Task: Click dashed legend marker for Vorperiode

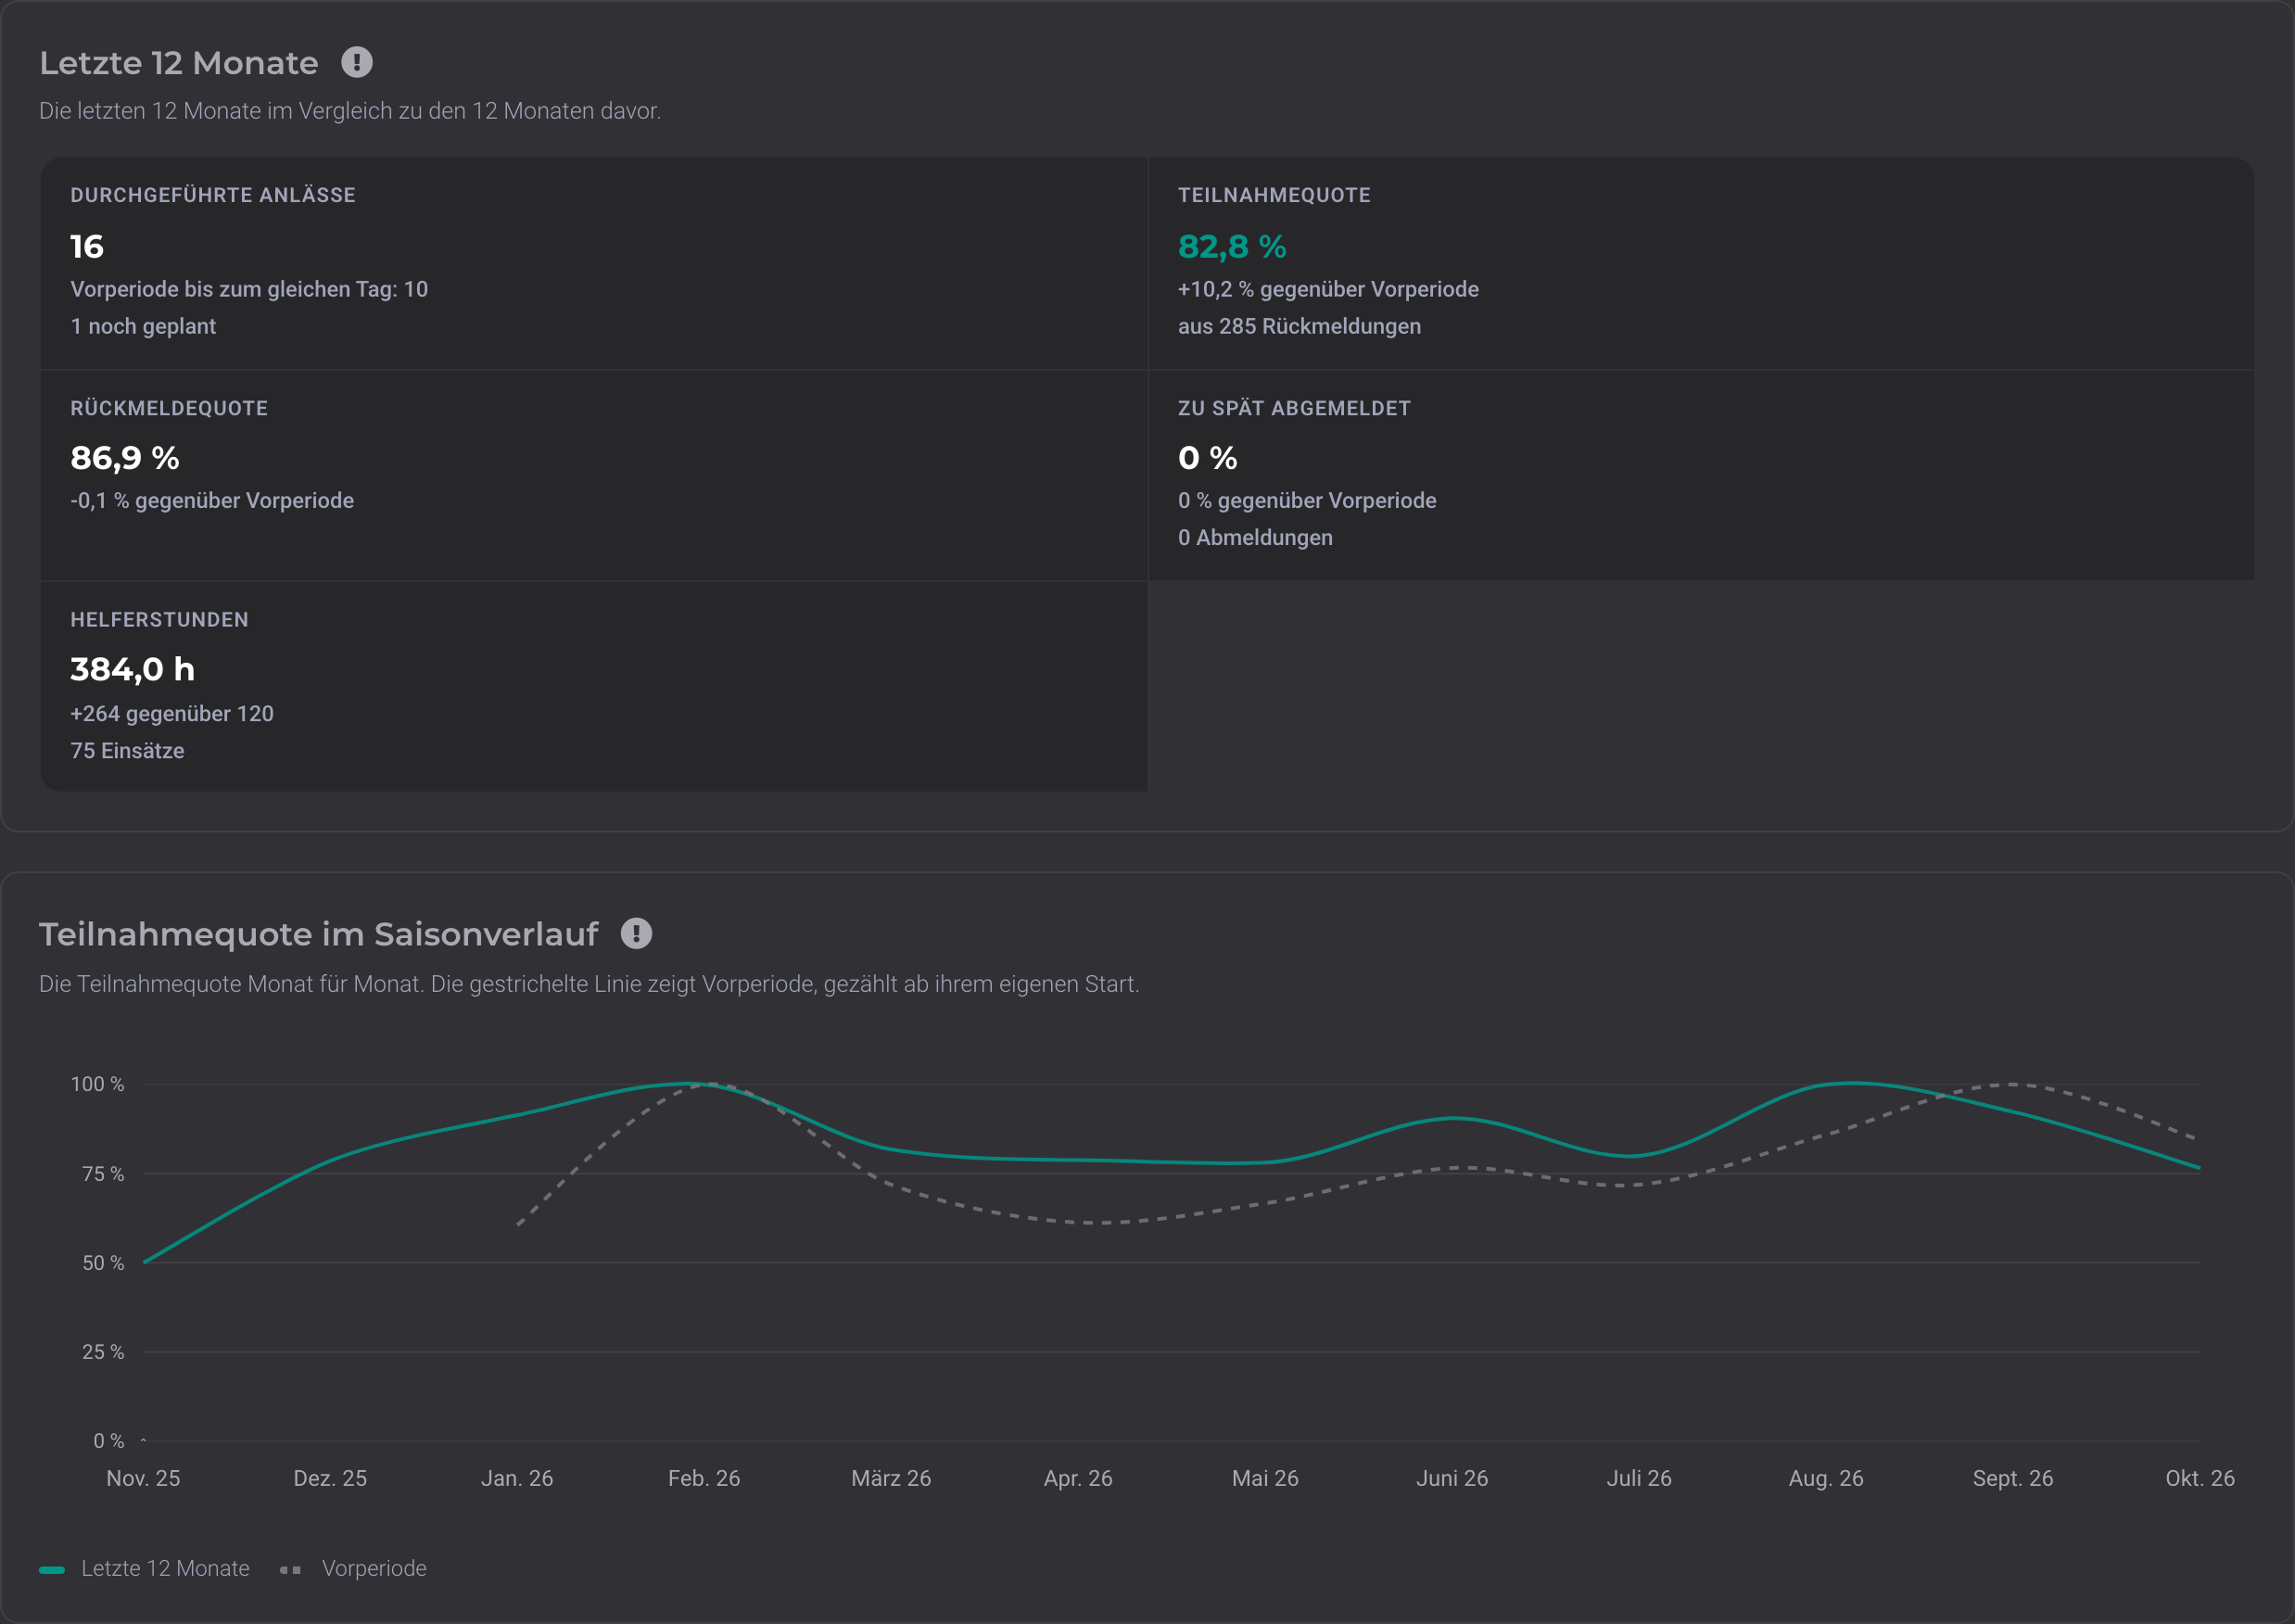Action: tap(291, 1570)
